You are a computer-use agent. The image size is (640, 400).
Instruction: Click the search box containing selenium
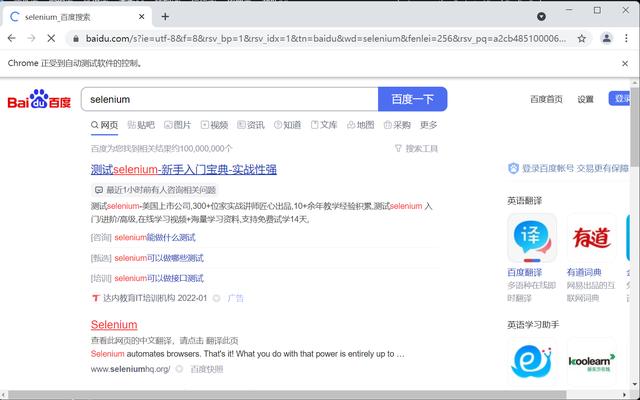[229, 99]
